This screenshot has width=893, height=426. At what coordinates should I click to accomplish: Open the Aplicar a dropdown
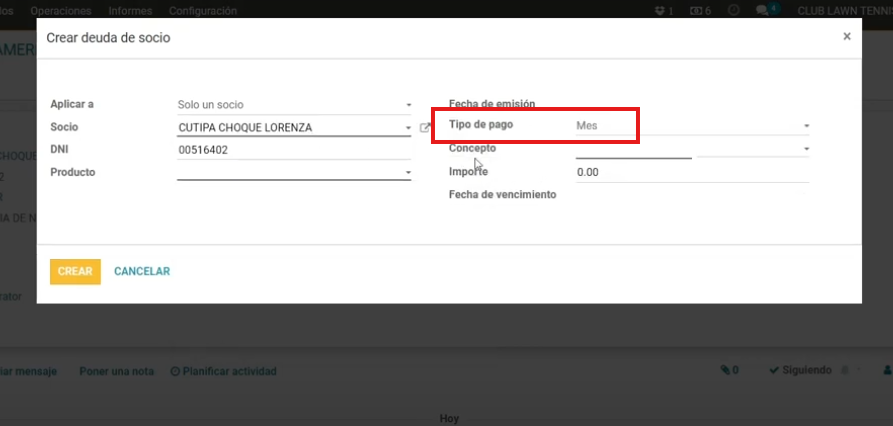[294, 105]
